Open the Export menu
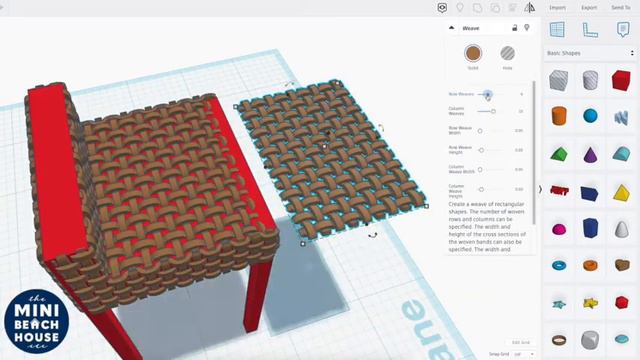Viewport: 640px width, 360px height. pos(589,8)
